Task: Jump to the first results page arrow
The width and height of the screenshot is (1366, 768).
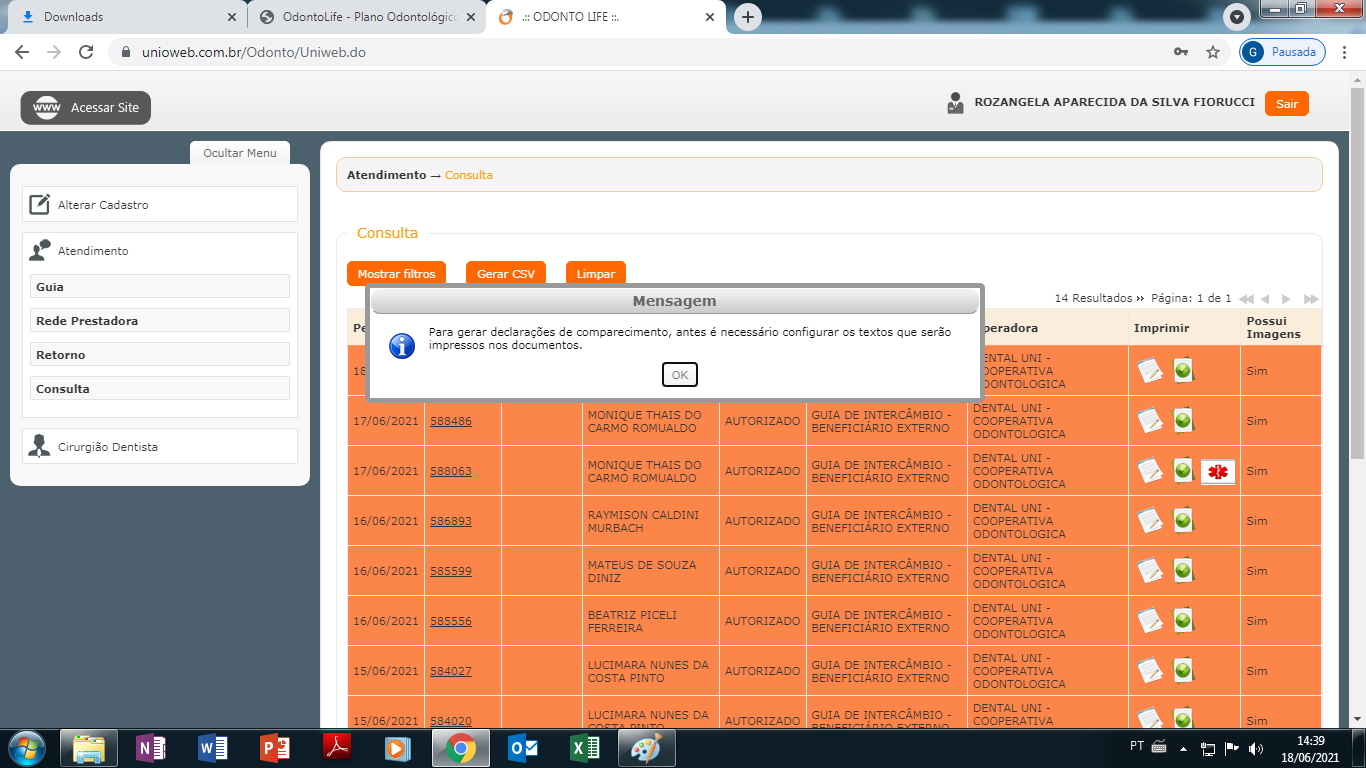Action: [1246, 299]
